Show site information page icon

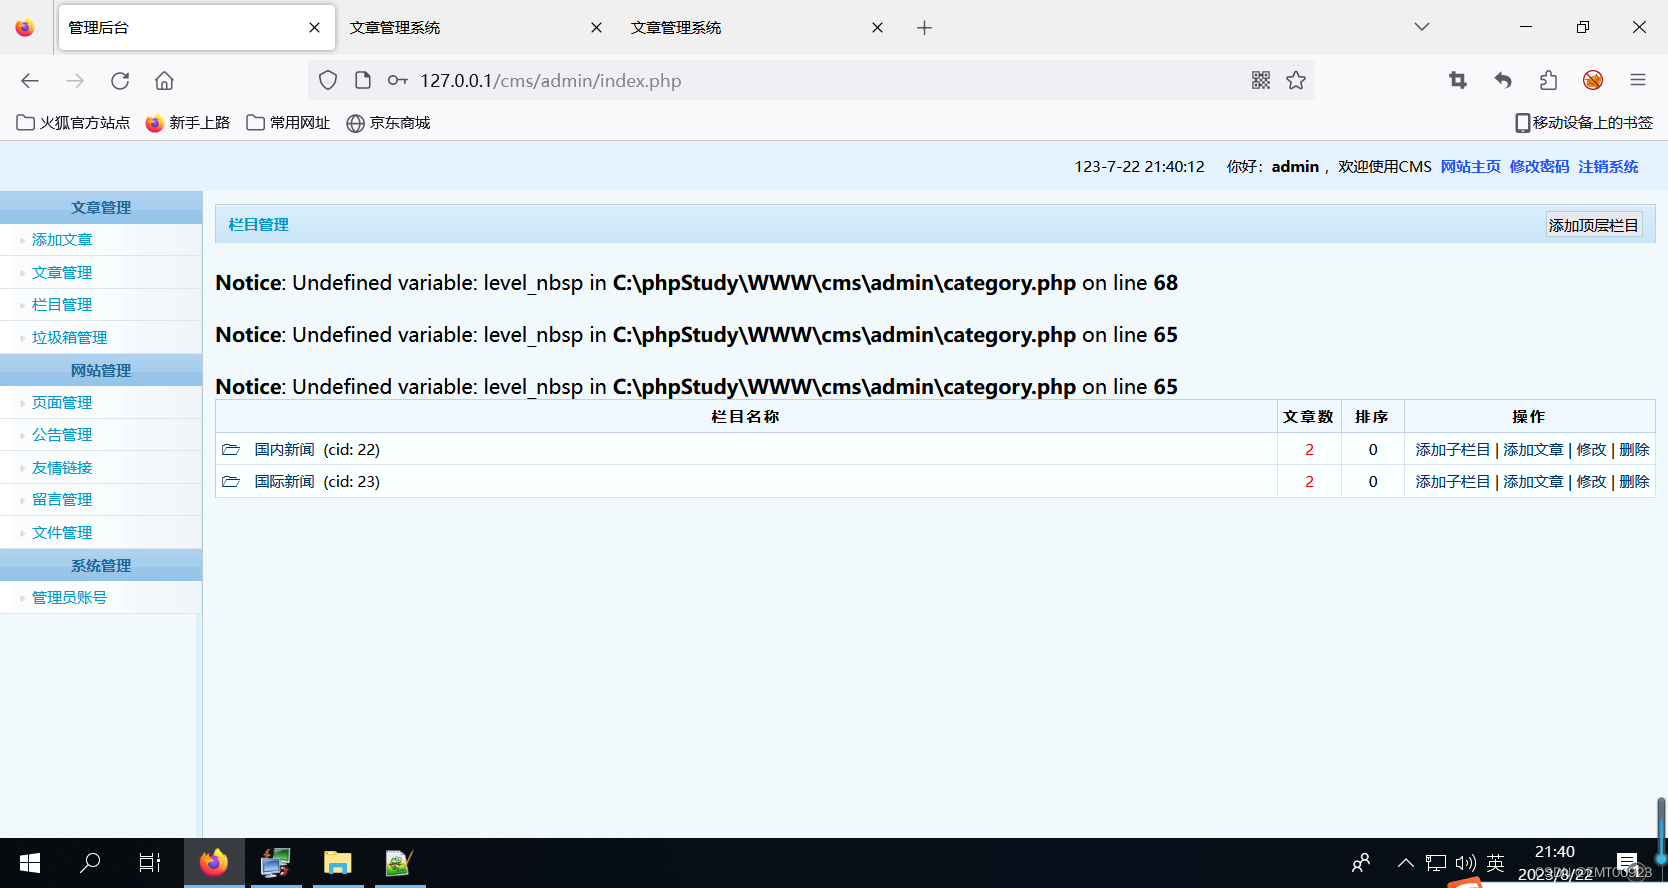[x=363, y=81]
